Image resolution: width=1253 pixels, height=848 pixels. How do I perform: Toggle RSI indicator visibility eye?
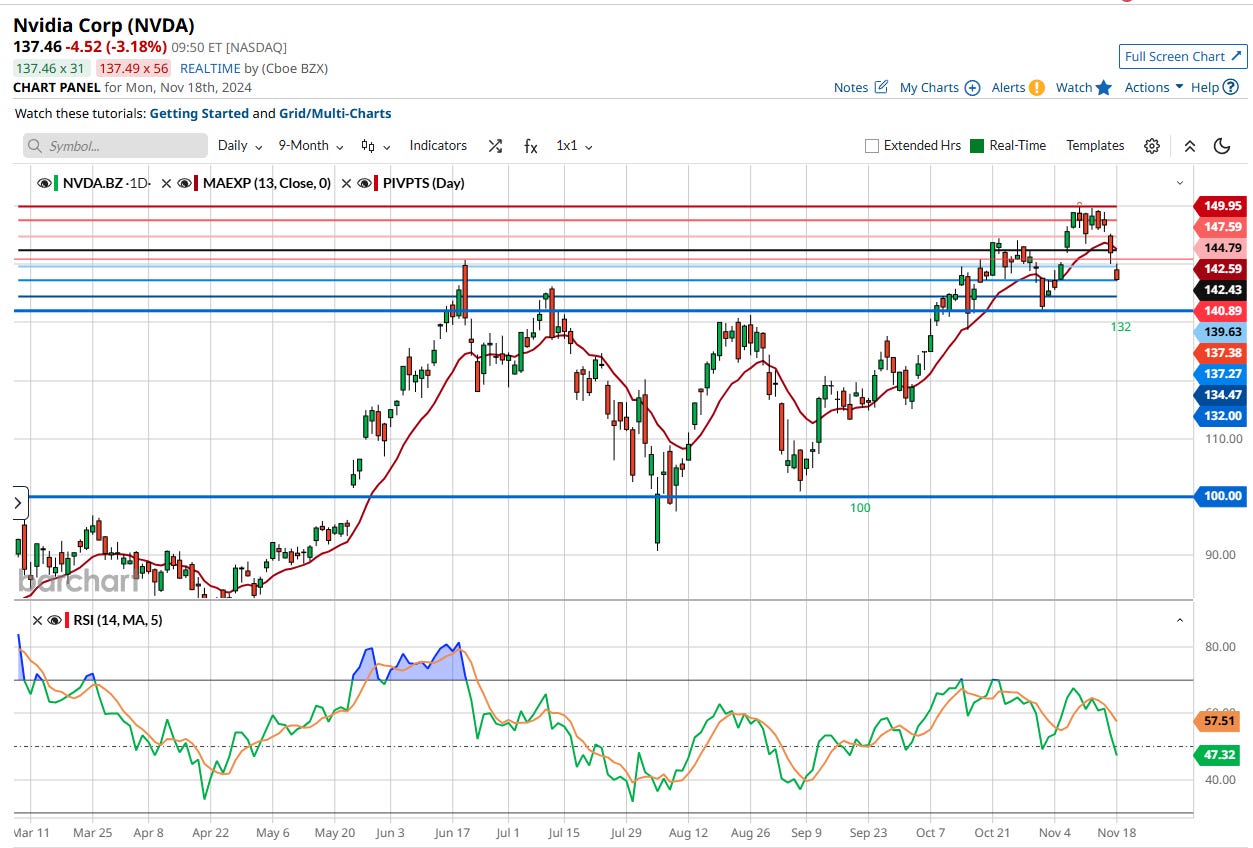point(54,620)
